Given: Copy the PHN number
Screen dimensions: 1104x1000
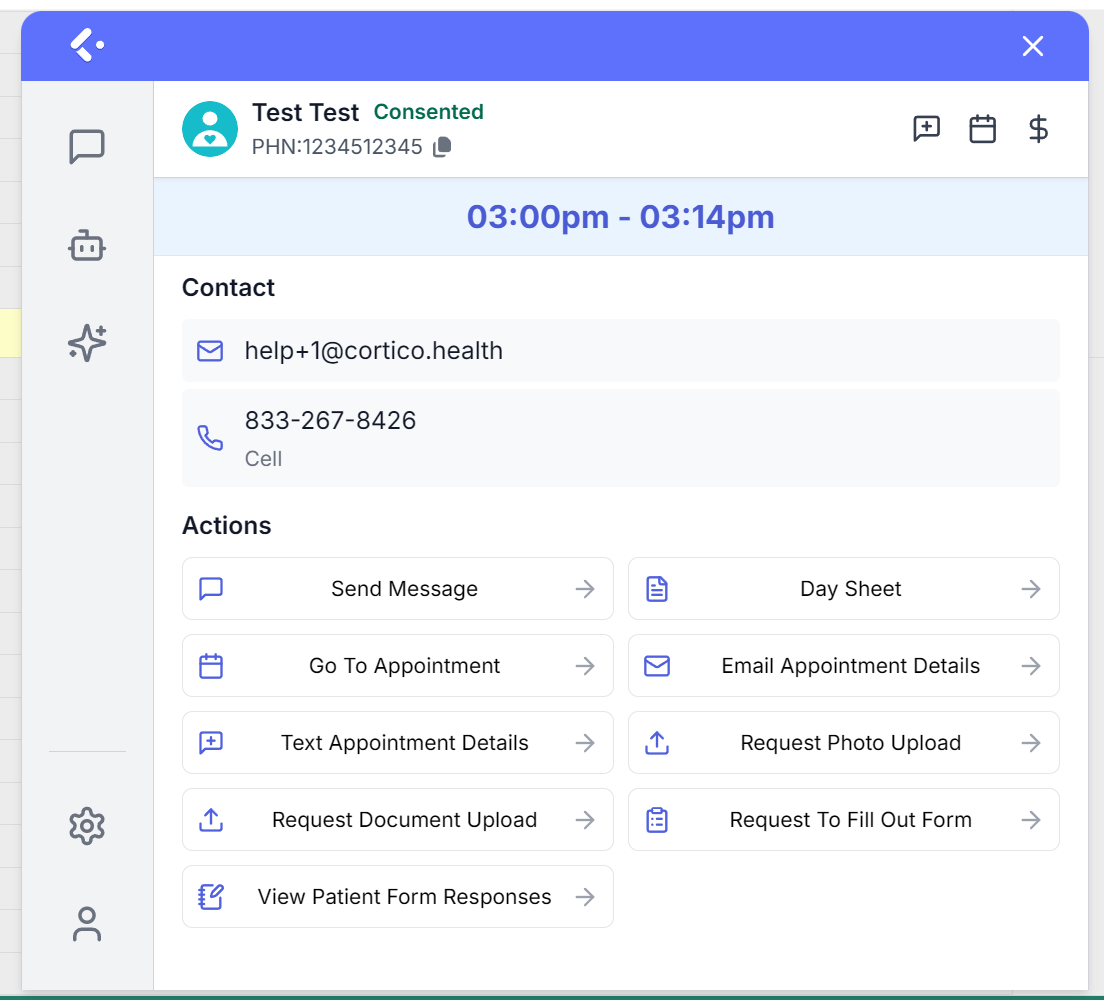Looking at the screenshot, I should click(x=442, y=146).
